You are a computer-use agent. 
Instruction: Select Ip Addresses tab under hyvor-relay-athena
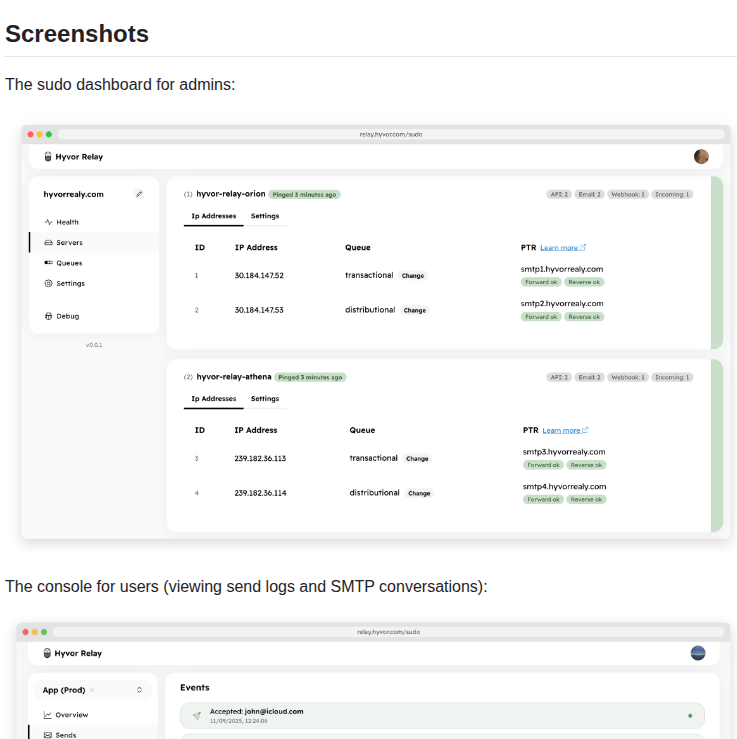214,399
